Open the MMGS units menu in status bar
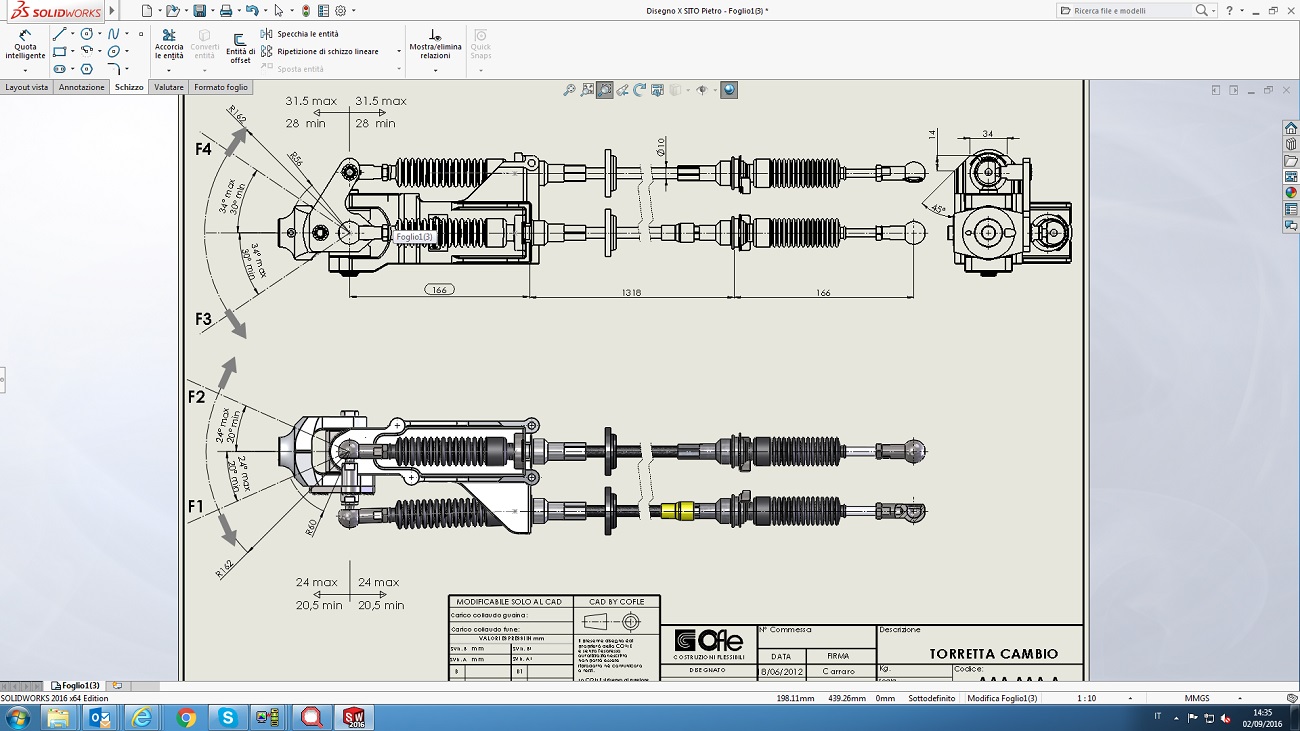 1198,698
